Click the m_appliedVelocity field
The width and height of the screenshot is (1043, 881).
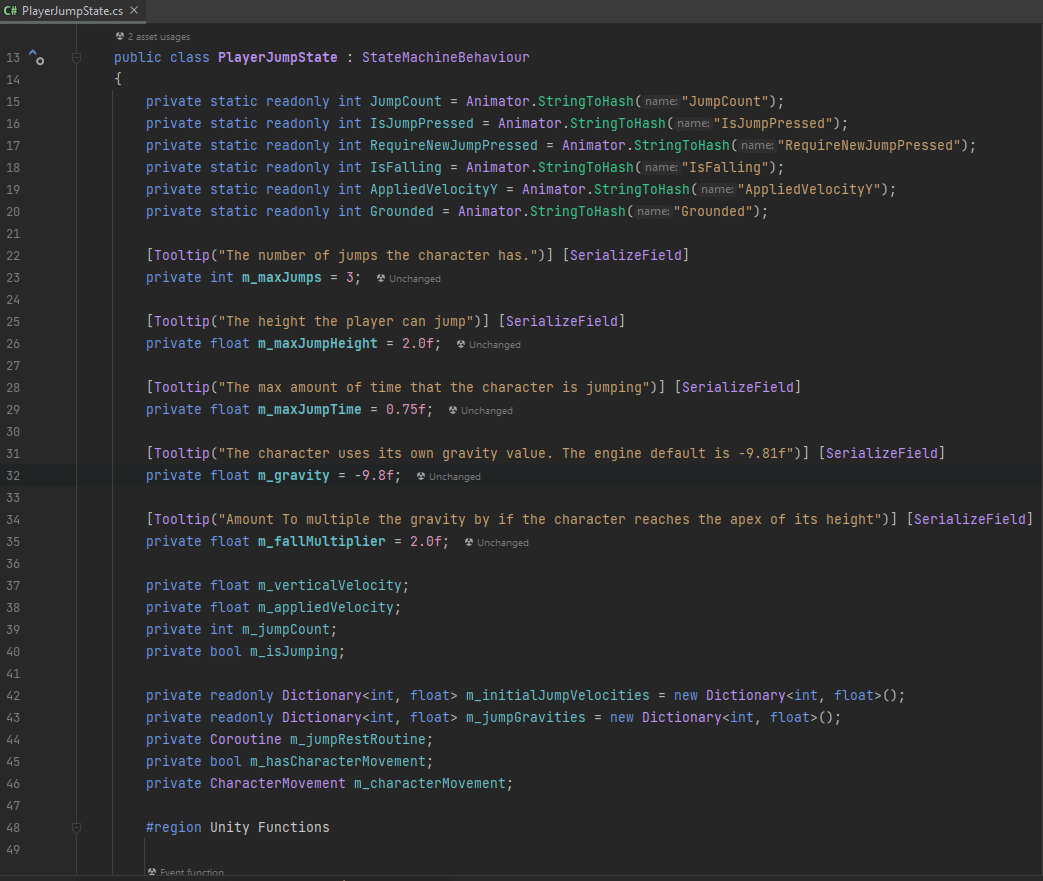click(325, 608)
